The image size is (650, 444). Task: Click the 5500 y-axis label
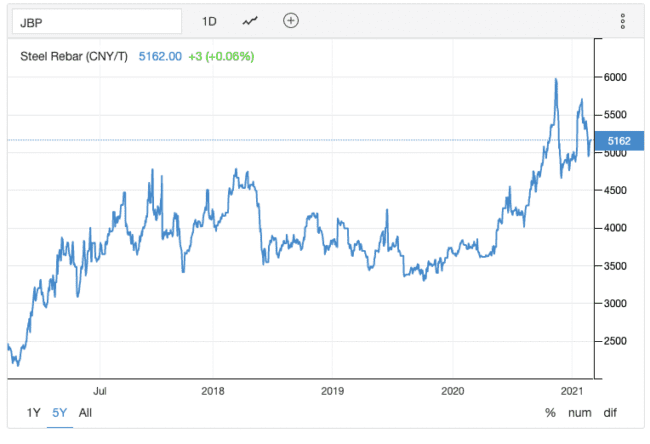pos(615,115)
